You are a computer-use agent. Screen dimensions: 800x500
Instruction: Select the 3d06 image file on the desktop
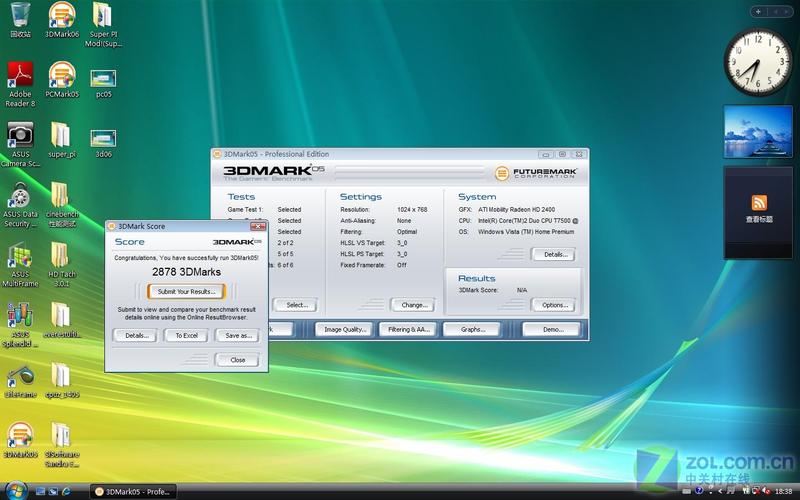point(103,143)
